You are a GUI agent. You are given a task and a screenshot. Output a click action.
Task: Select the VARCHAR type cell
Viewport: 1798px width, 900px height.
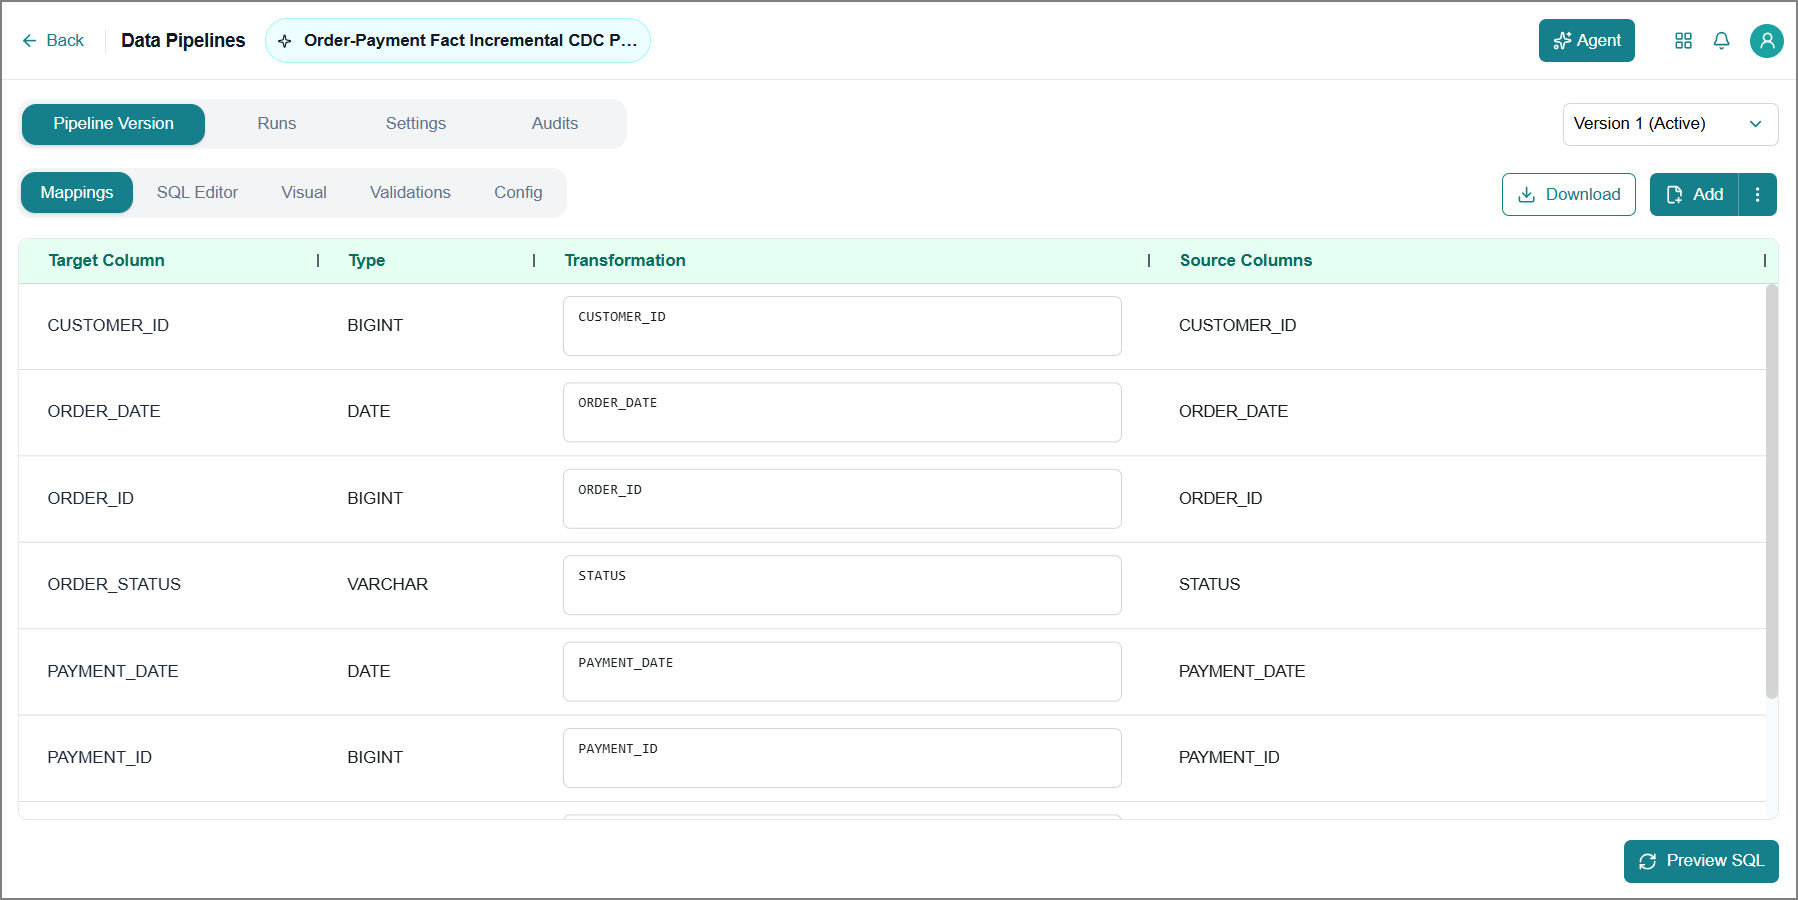387,584
